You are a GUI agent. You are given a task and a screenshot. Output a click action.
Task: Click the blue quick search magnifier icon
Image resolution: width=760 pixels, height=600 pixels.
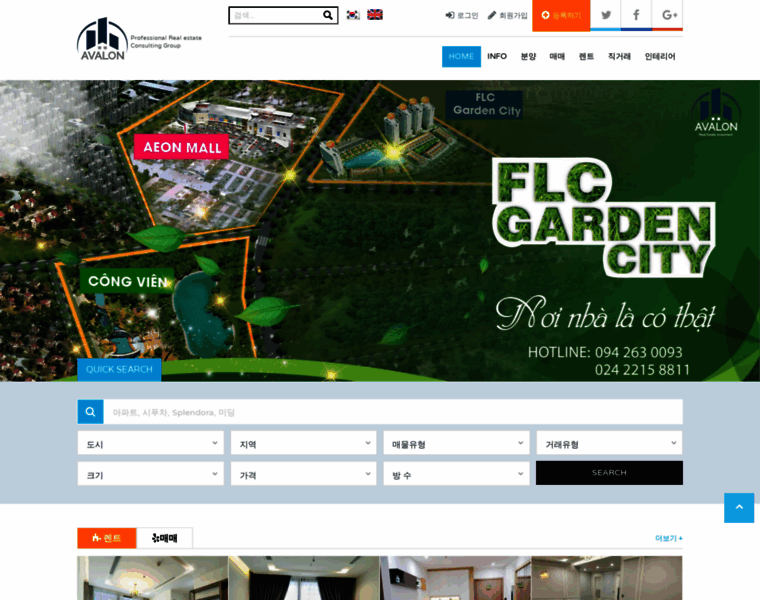(x=90, y=412)
